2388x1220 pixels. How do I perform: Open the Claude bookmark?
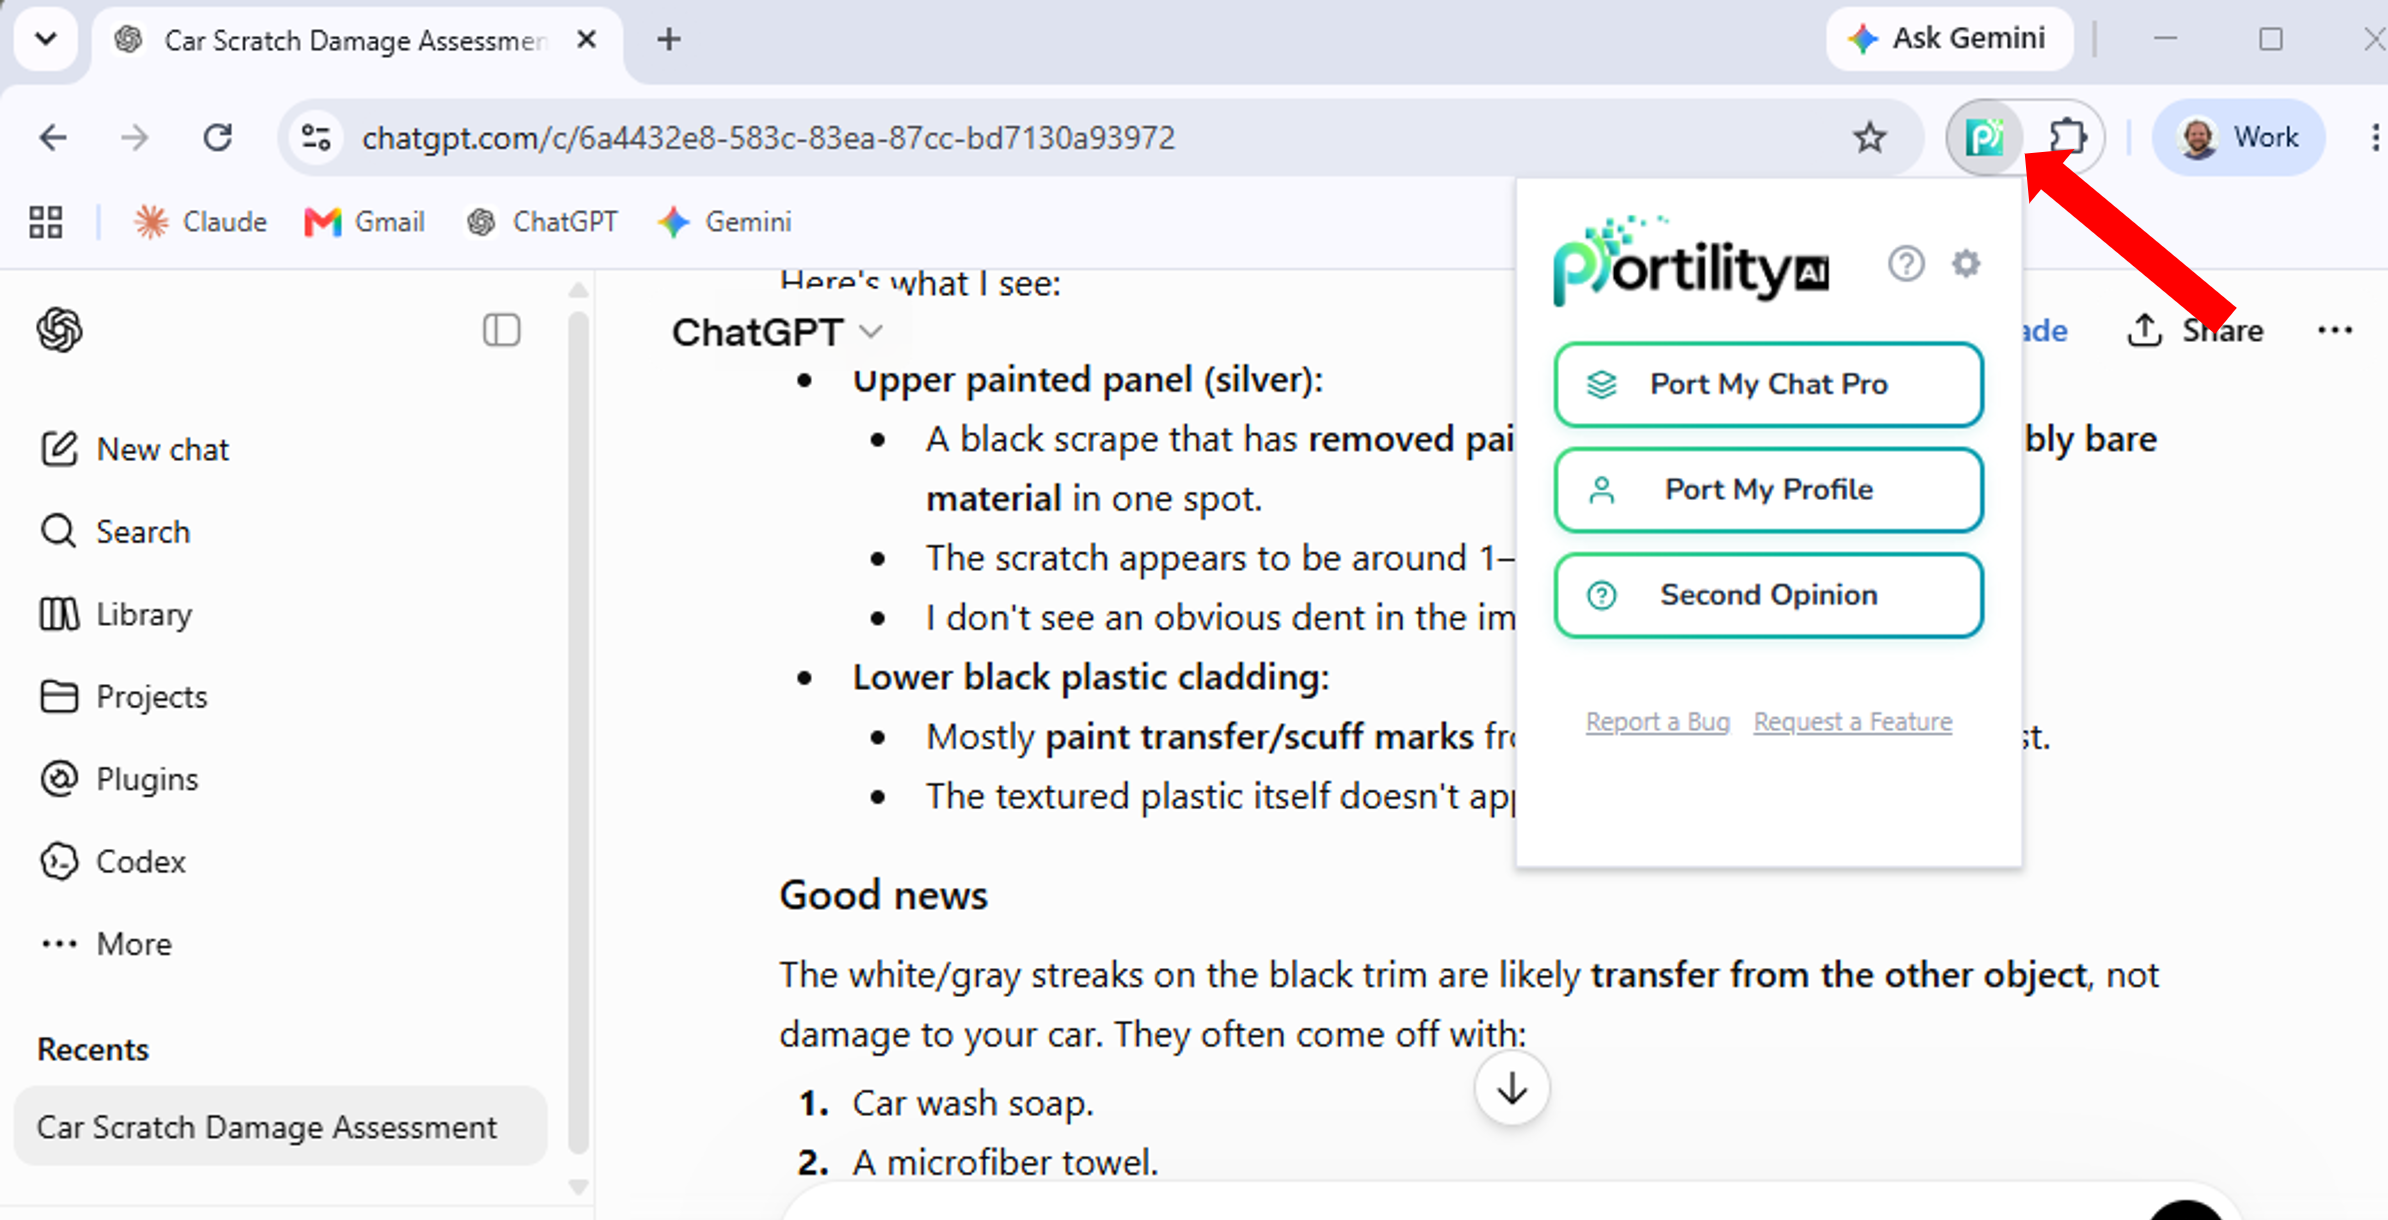200,221
